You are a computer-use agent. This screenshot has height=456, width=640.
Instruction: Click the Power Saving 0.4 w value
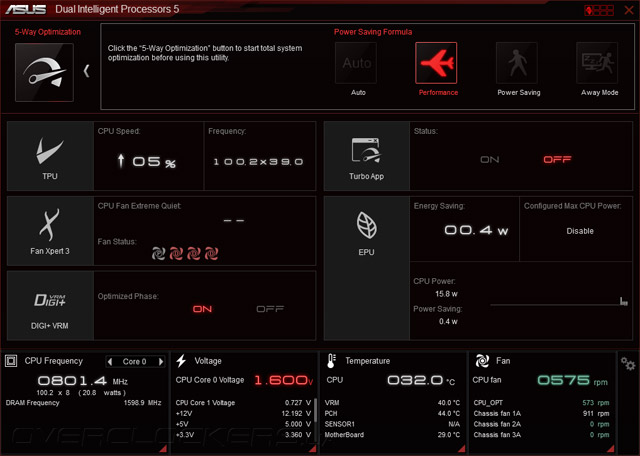[448, 322]
